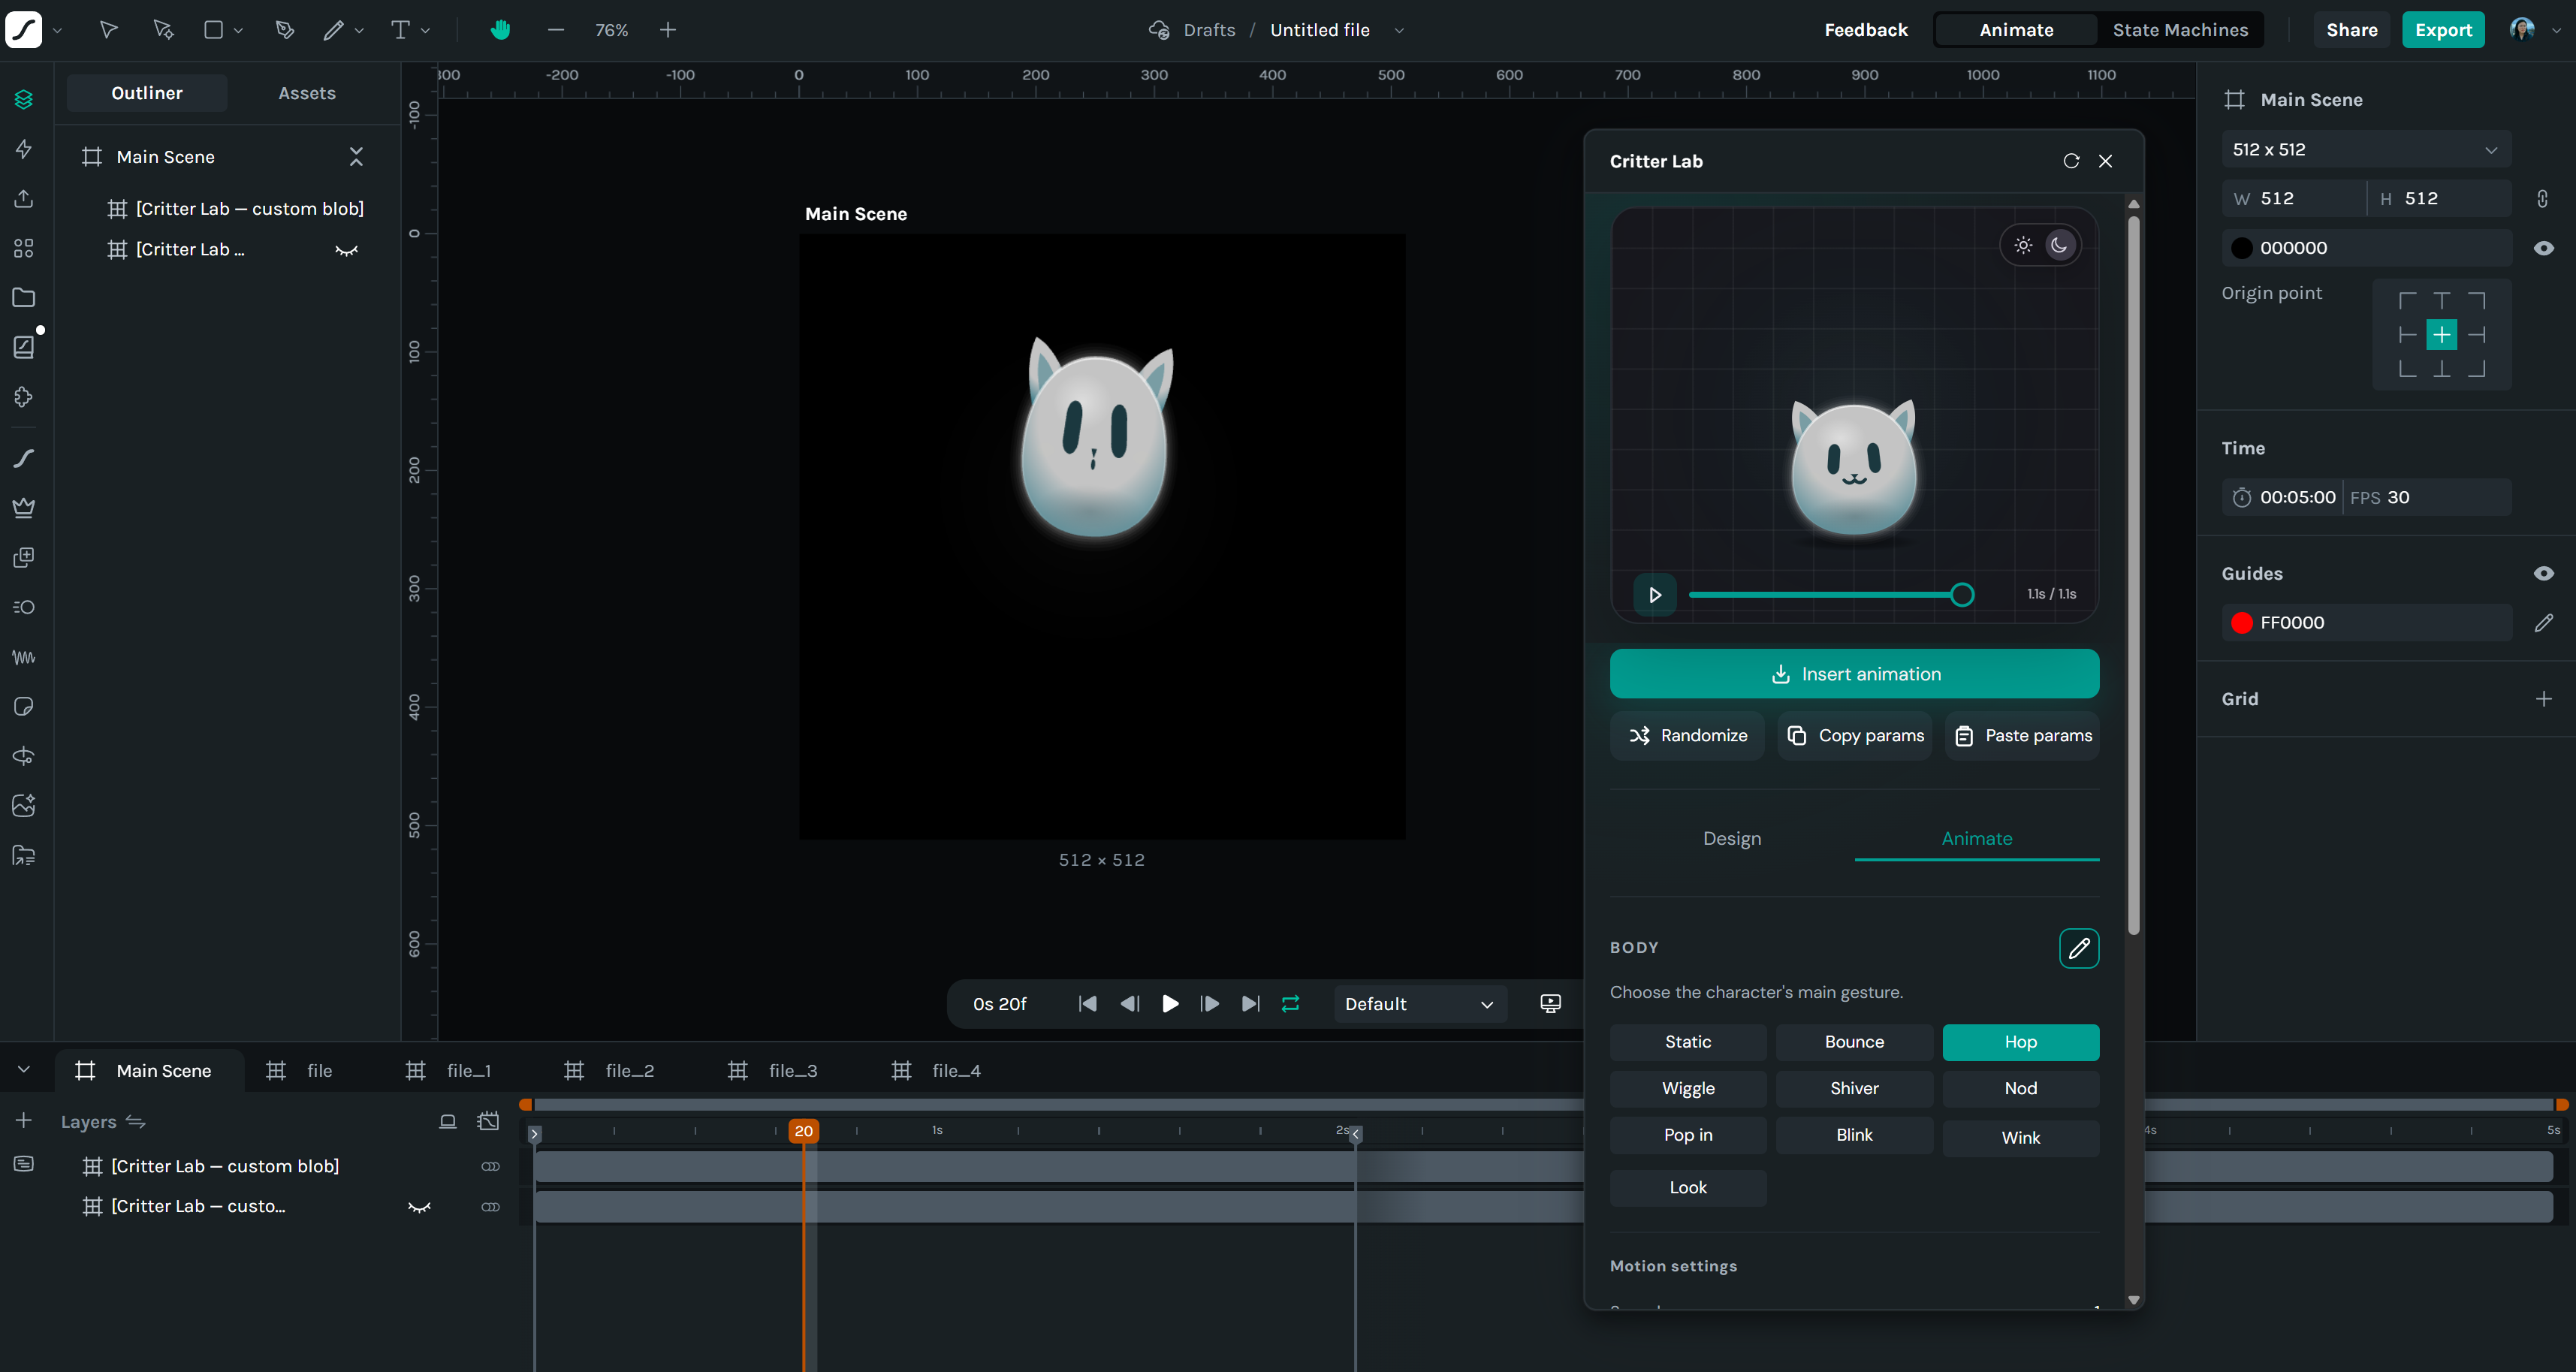Edit the guides color with pencil icon

(x=2544, y=623)
